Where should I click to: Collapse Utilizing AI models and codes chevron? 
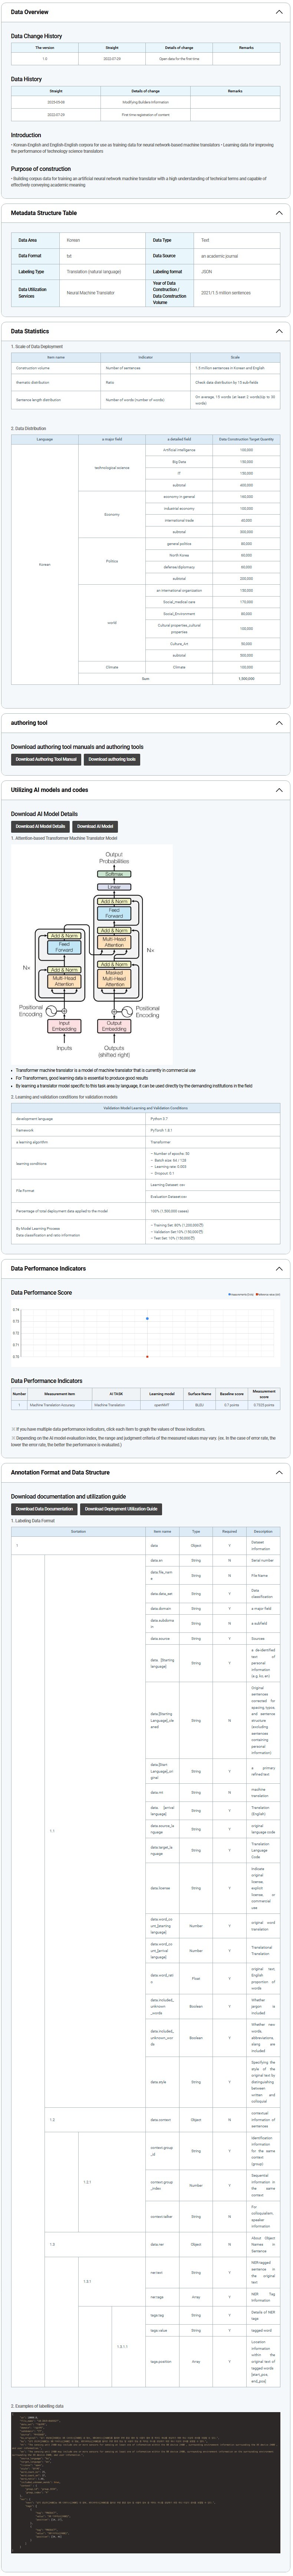279,790
